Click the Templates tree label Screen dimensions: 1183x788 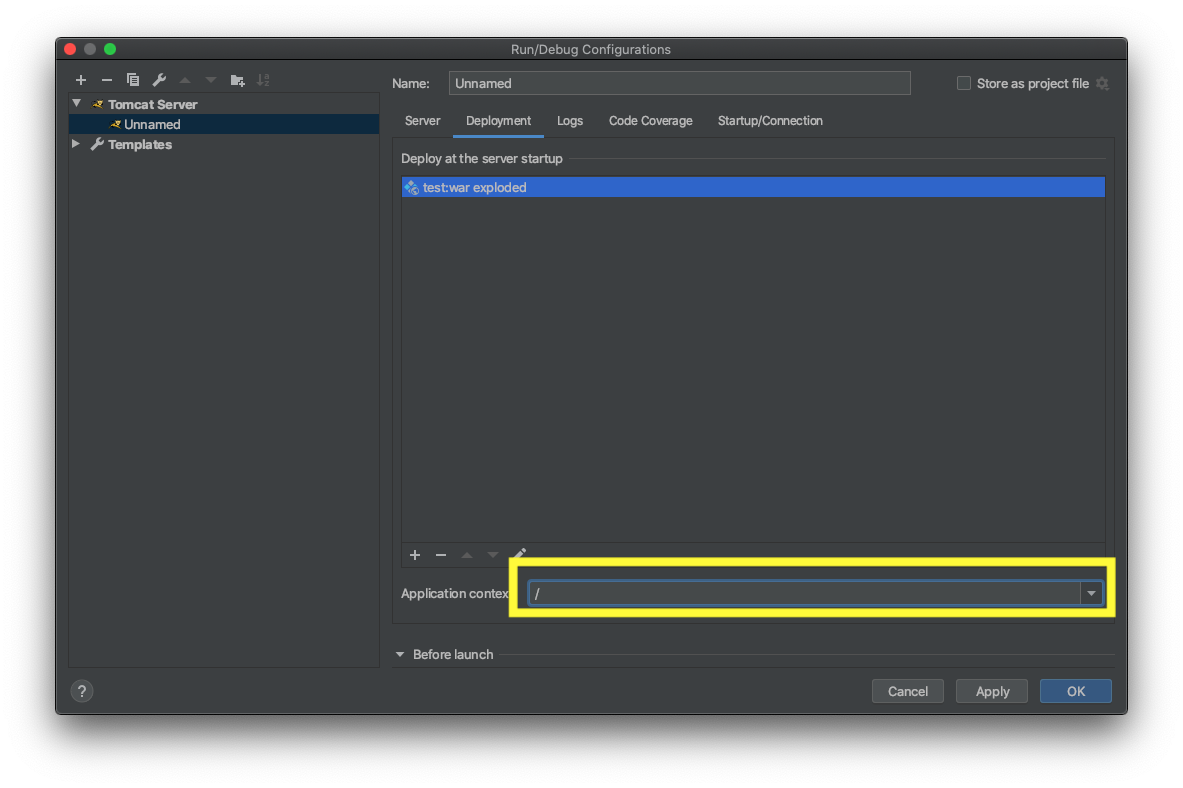[x=140, y=144]
